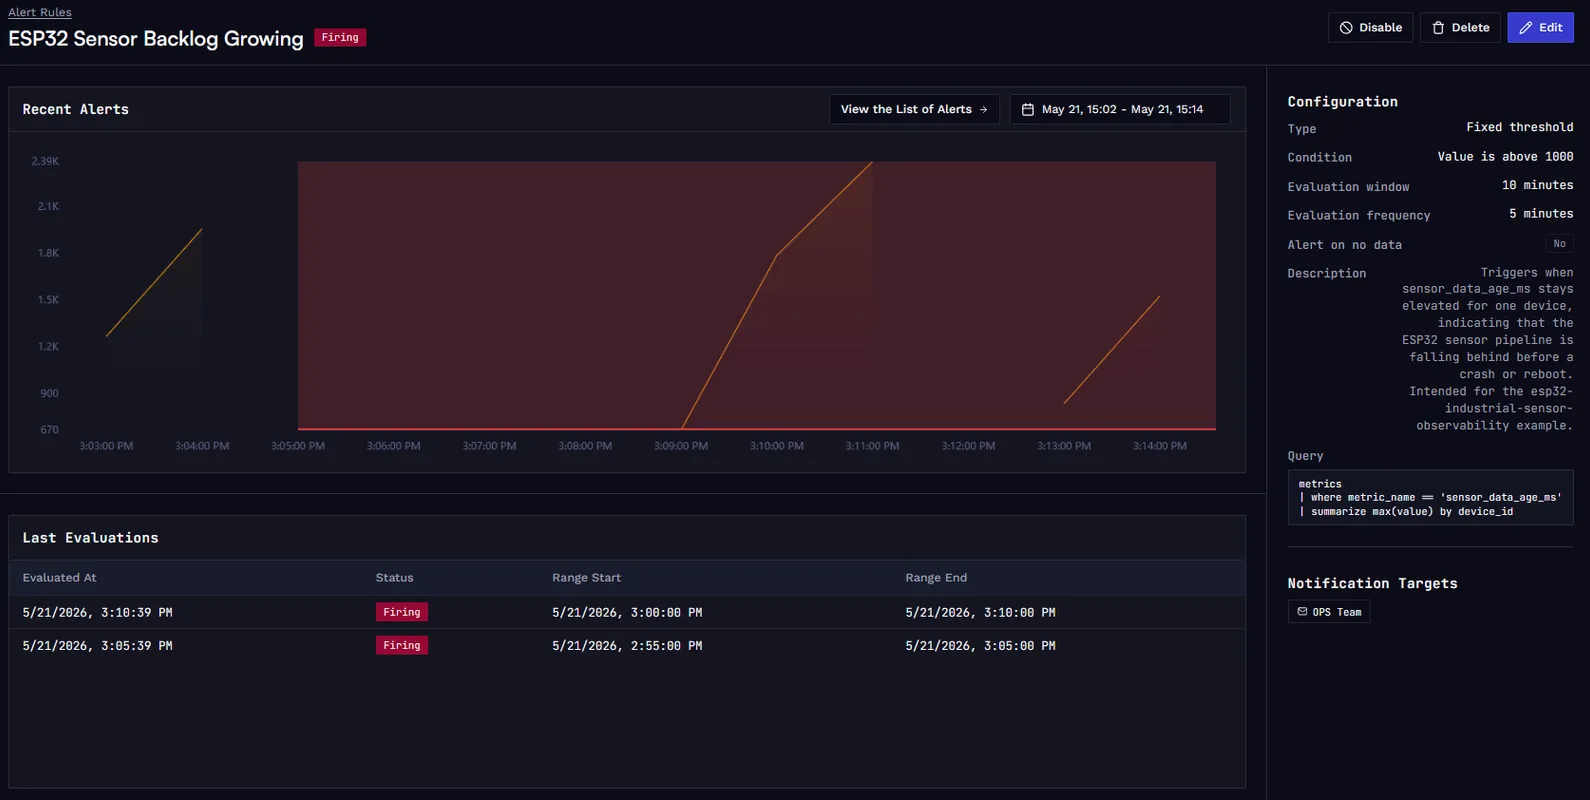Click the description text in Configuration
Image resolution: width=1590 pixels, height=800 pixels.
(1487, 349)
